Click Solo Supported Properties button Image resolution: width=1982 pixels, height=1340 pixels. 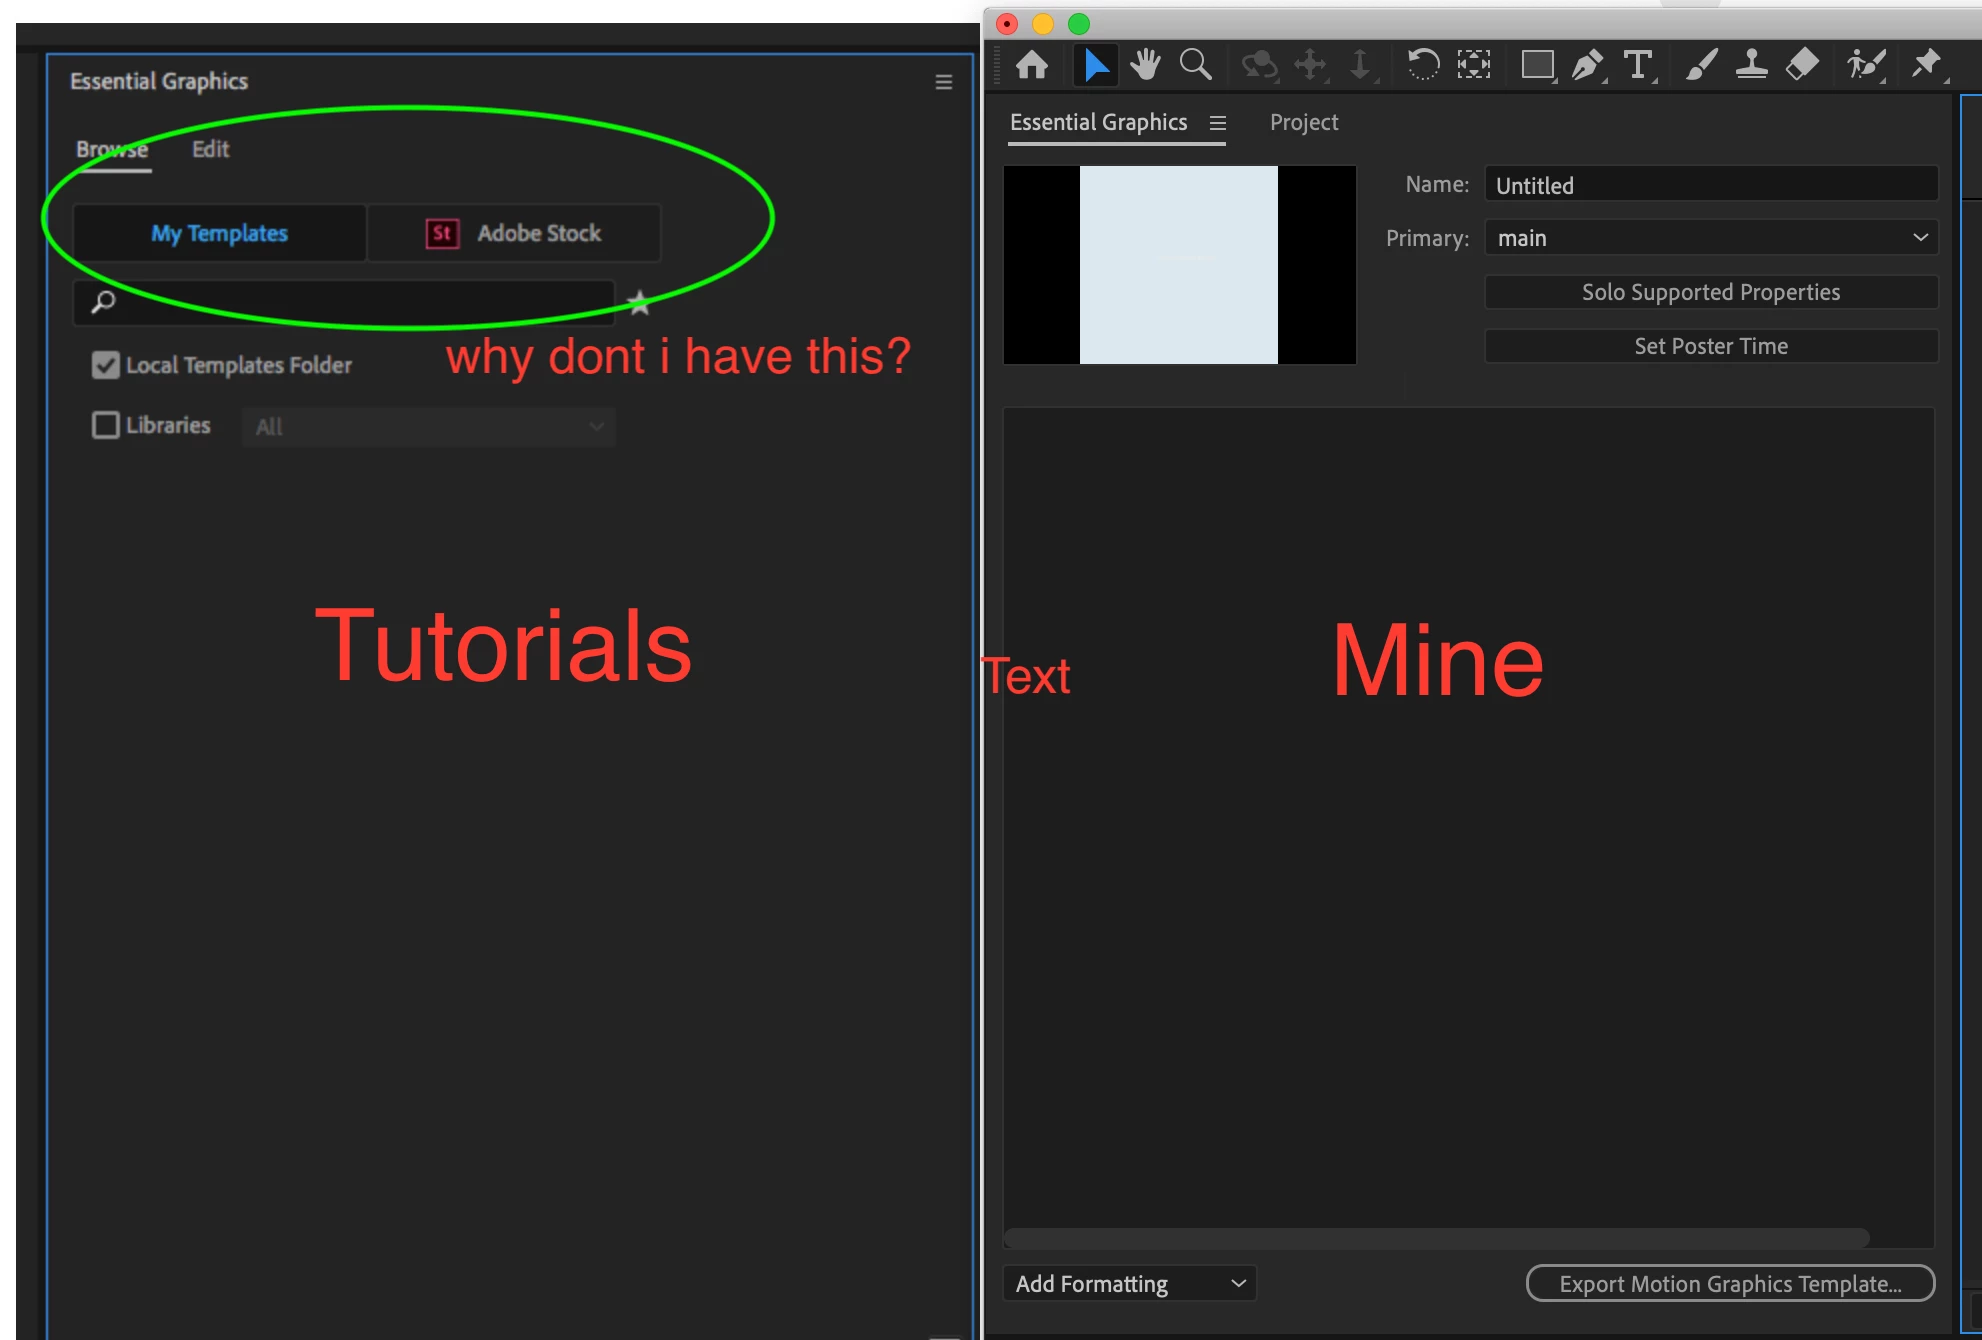click(1710, 292)
